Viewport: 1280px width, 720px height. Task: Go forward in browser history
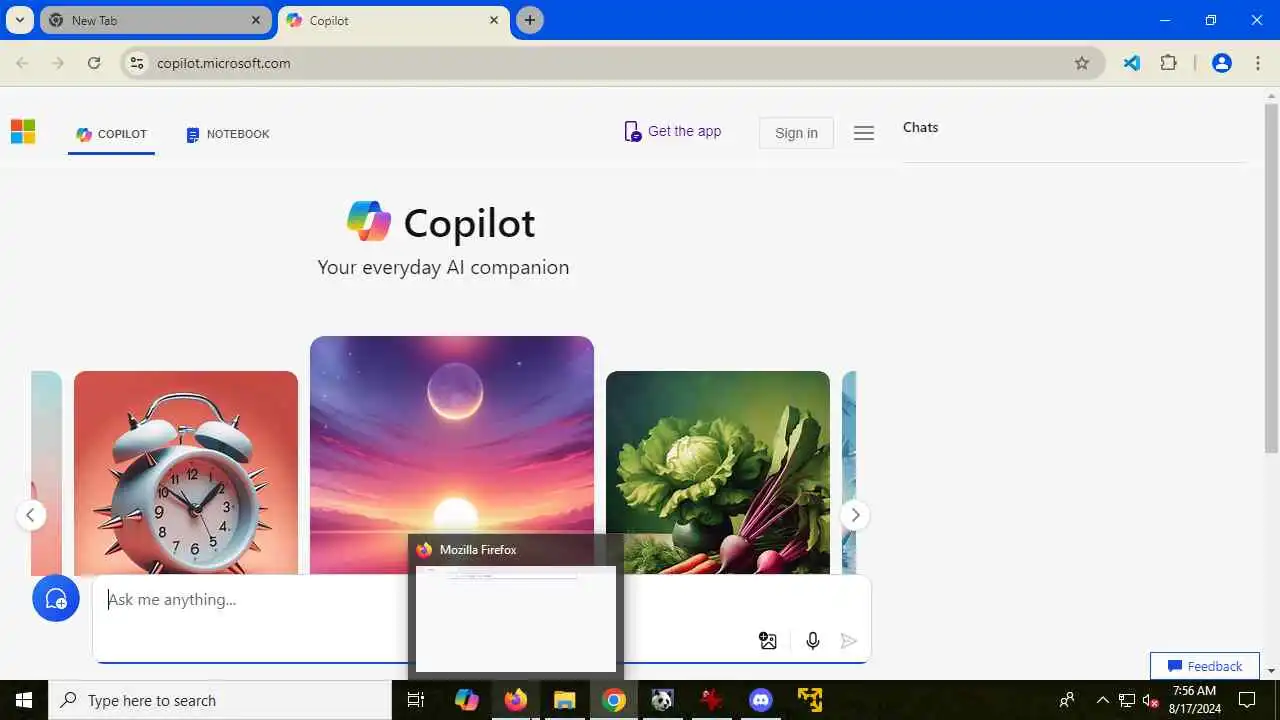(x=58, y=63)
